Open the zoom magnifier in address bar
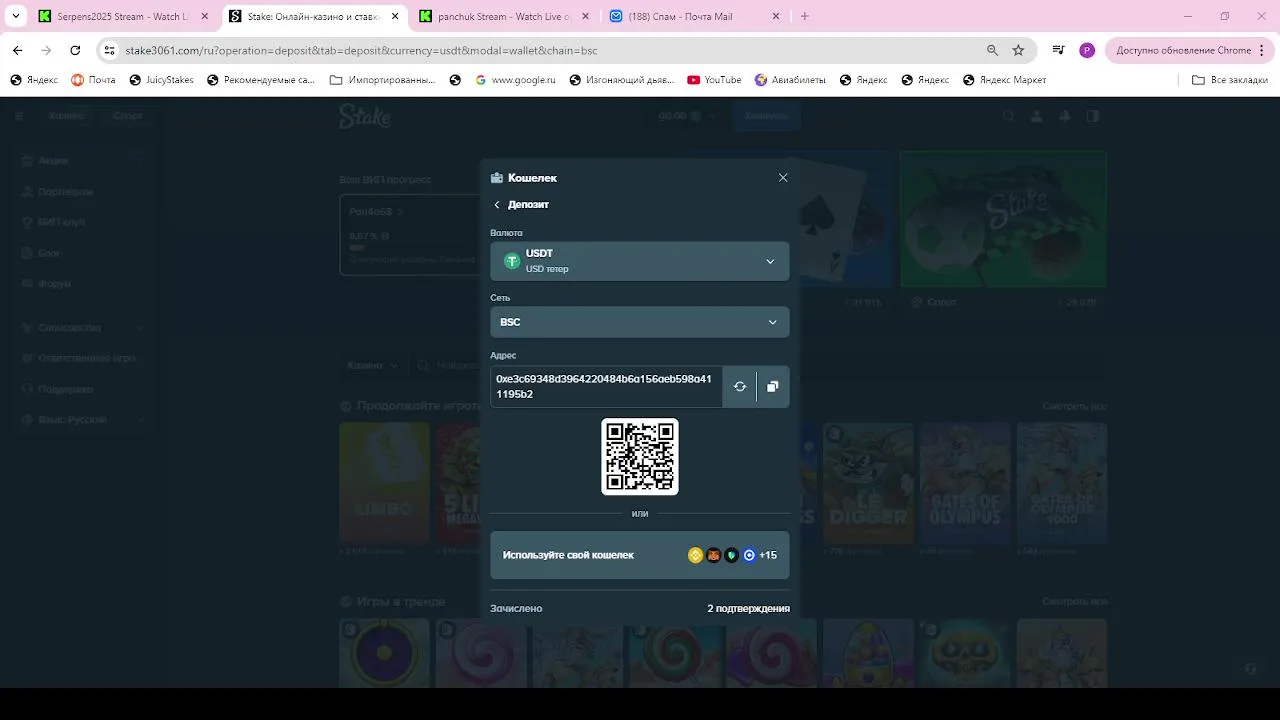The height and width of the screenshot is (720, 1280). 992,50
